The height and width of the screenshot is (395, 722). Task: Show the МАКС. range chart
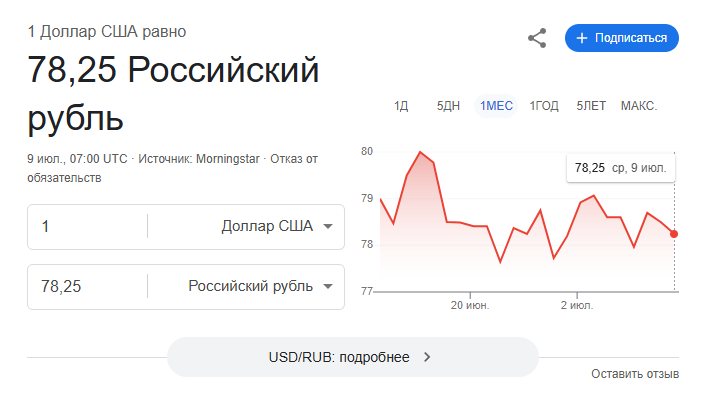pos(639,106)
